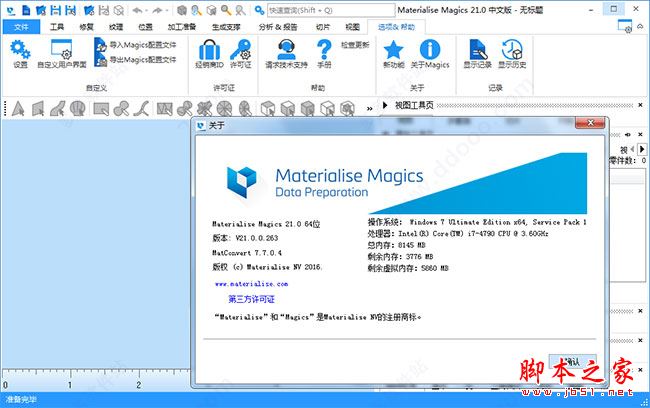This screenshot has width=650, height=408.
Task: Click the 快速查询 quick search field
Action: pyautogui.click(x=331, y=10)
